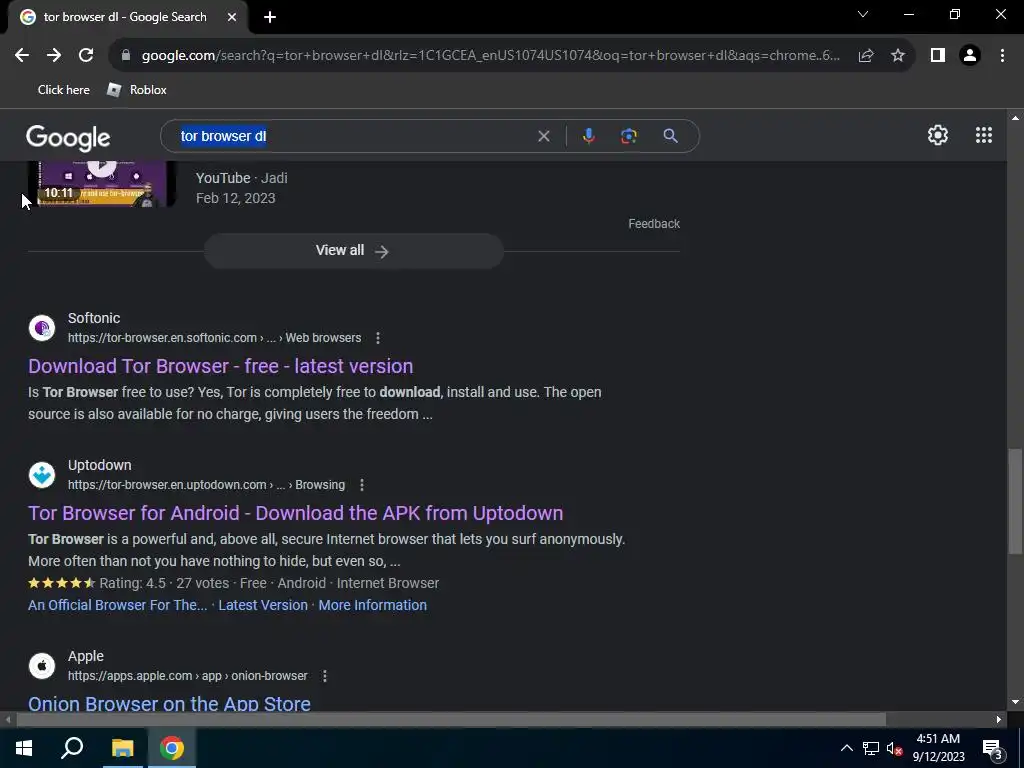Viewport: 1024px width, 768px height.
Task: Click the muted volume tray icon
Action: click(x=894, y=748)
